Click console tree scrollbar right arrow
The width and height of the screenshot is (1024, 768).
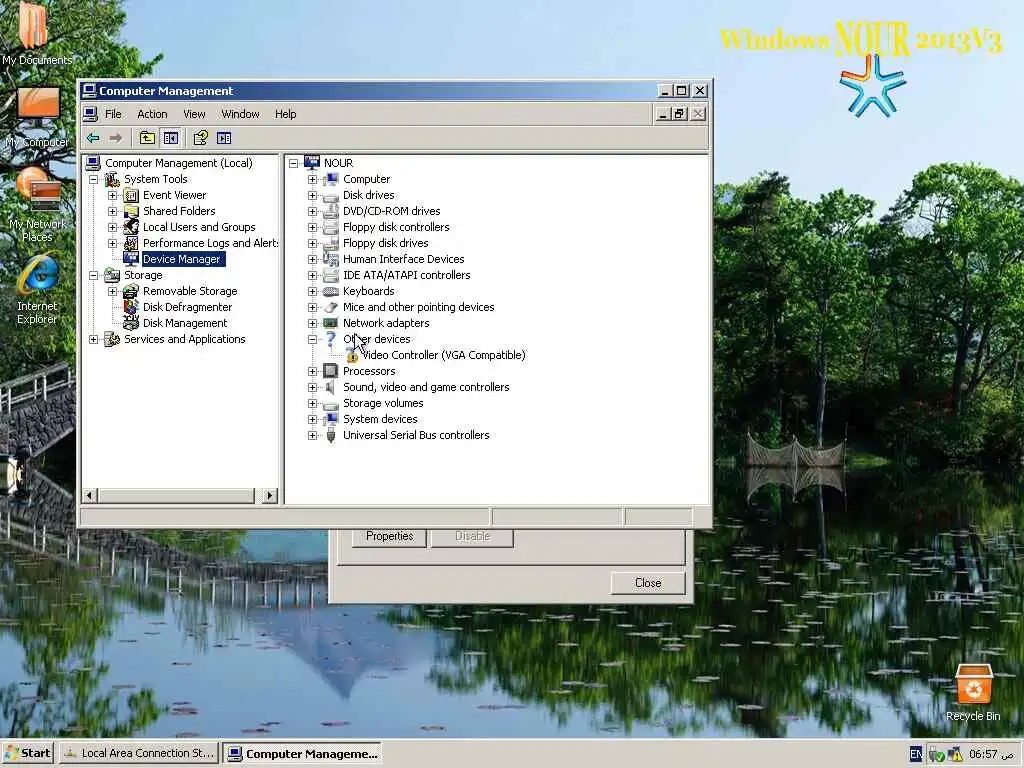pos(269,496)
